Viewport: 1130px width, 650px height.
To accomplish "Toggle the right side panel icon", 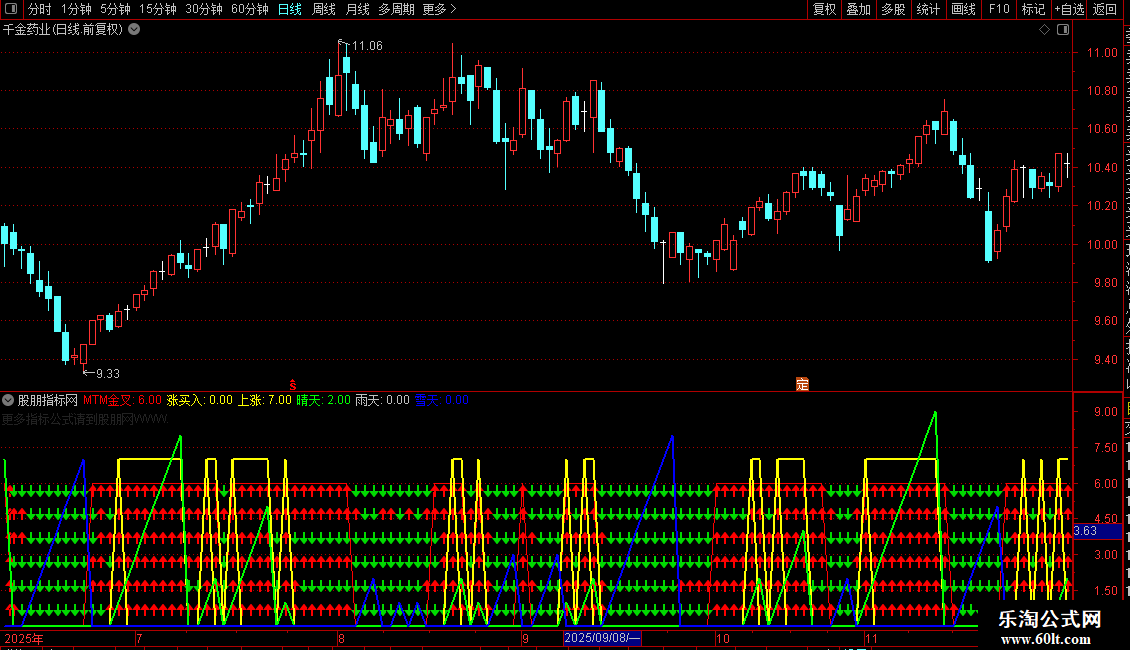I will [x=1063, y=30].
